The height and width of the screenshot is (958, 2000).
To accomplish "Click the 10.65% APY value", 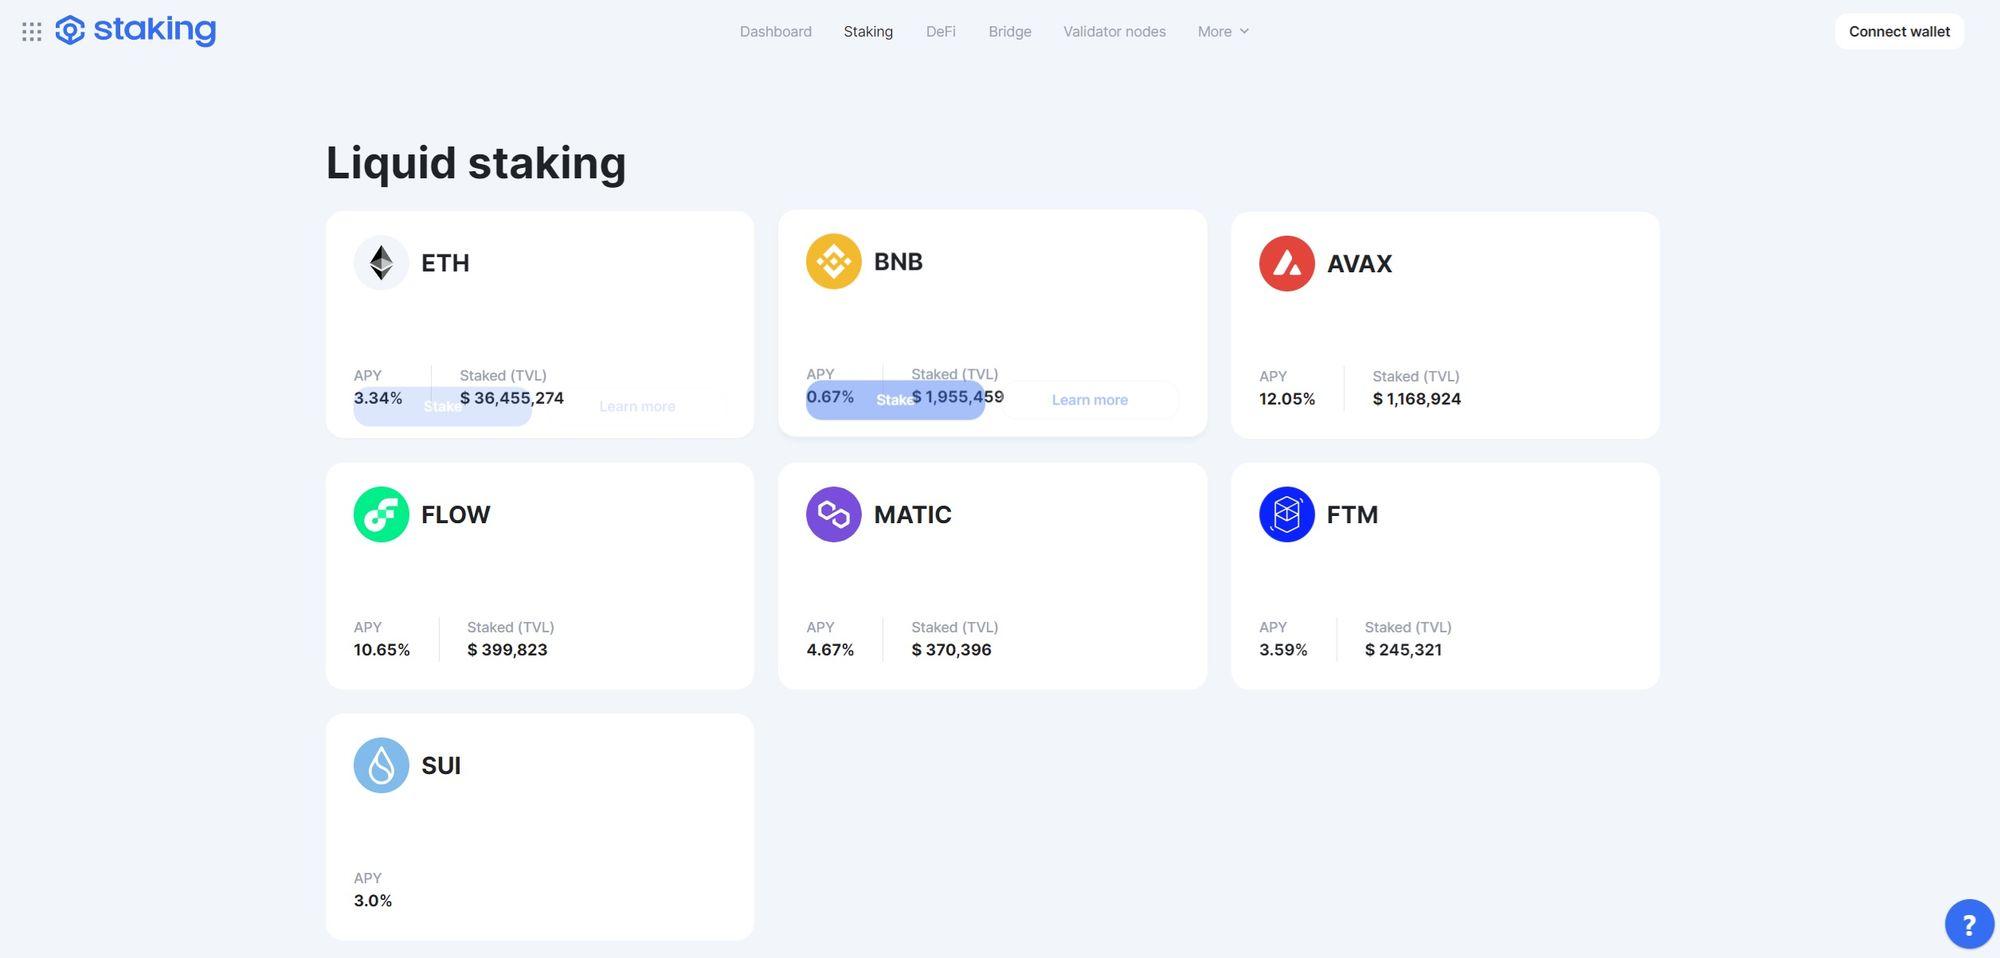I will click(382, 650).
